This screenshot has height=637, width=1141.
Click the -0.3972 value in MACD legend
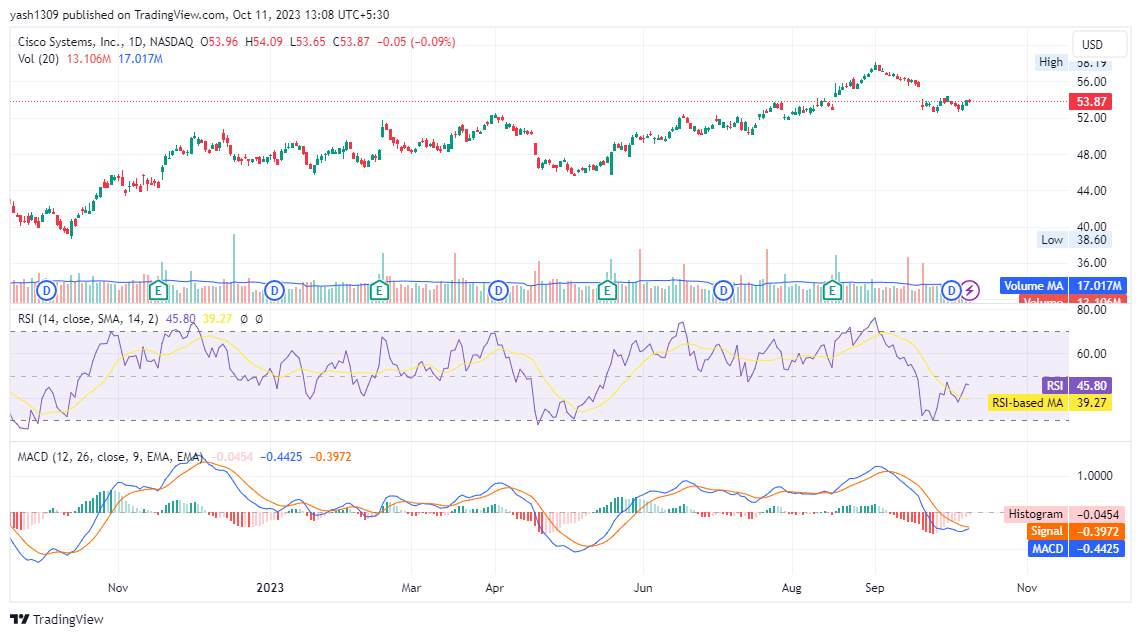[x=330, y=457]
